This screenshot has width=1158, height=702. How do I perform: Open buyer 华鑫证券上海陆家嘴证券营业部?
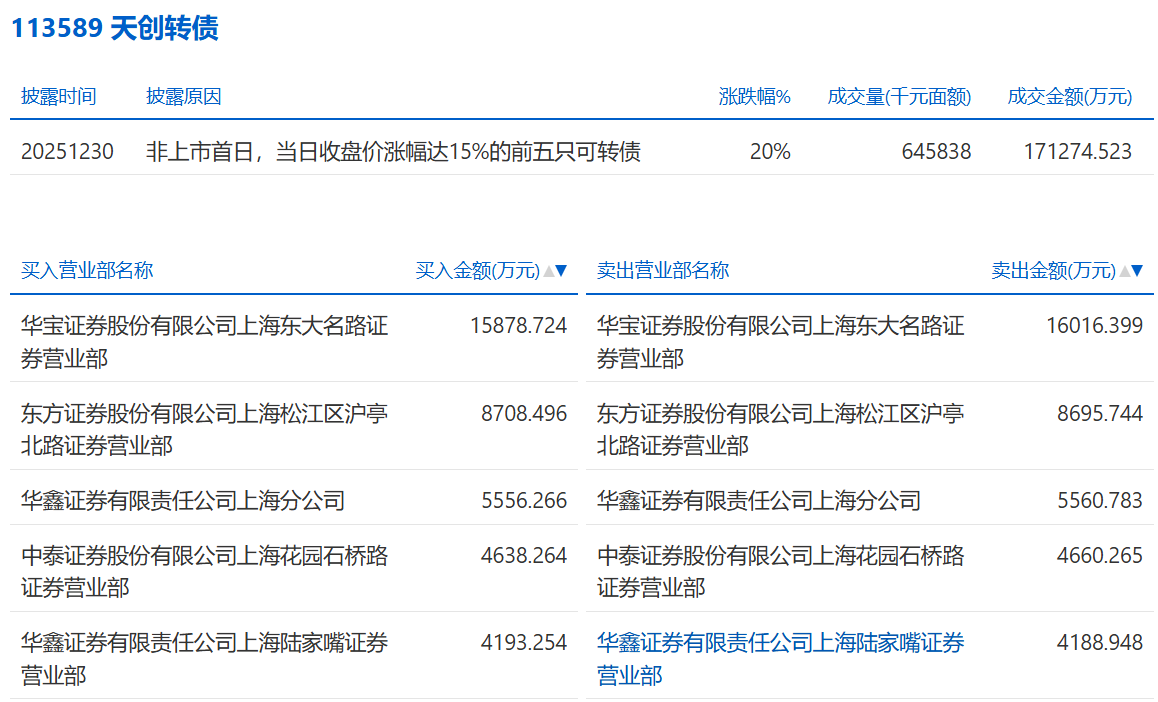pyautogui.click(x=205, y=658)
